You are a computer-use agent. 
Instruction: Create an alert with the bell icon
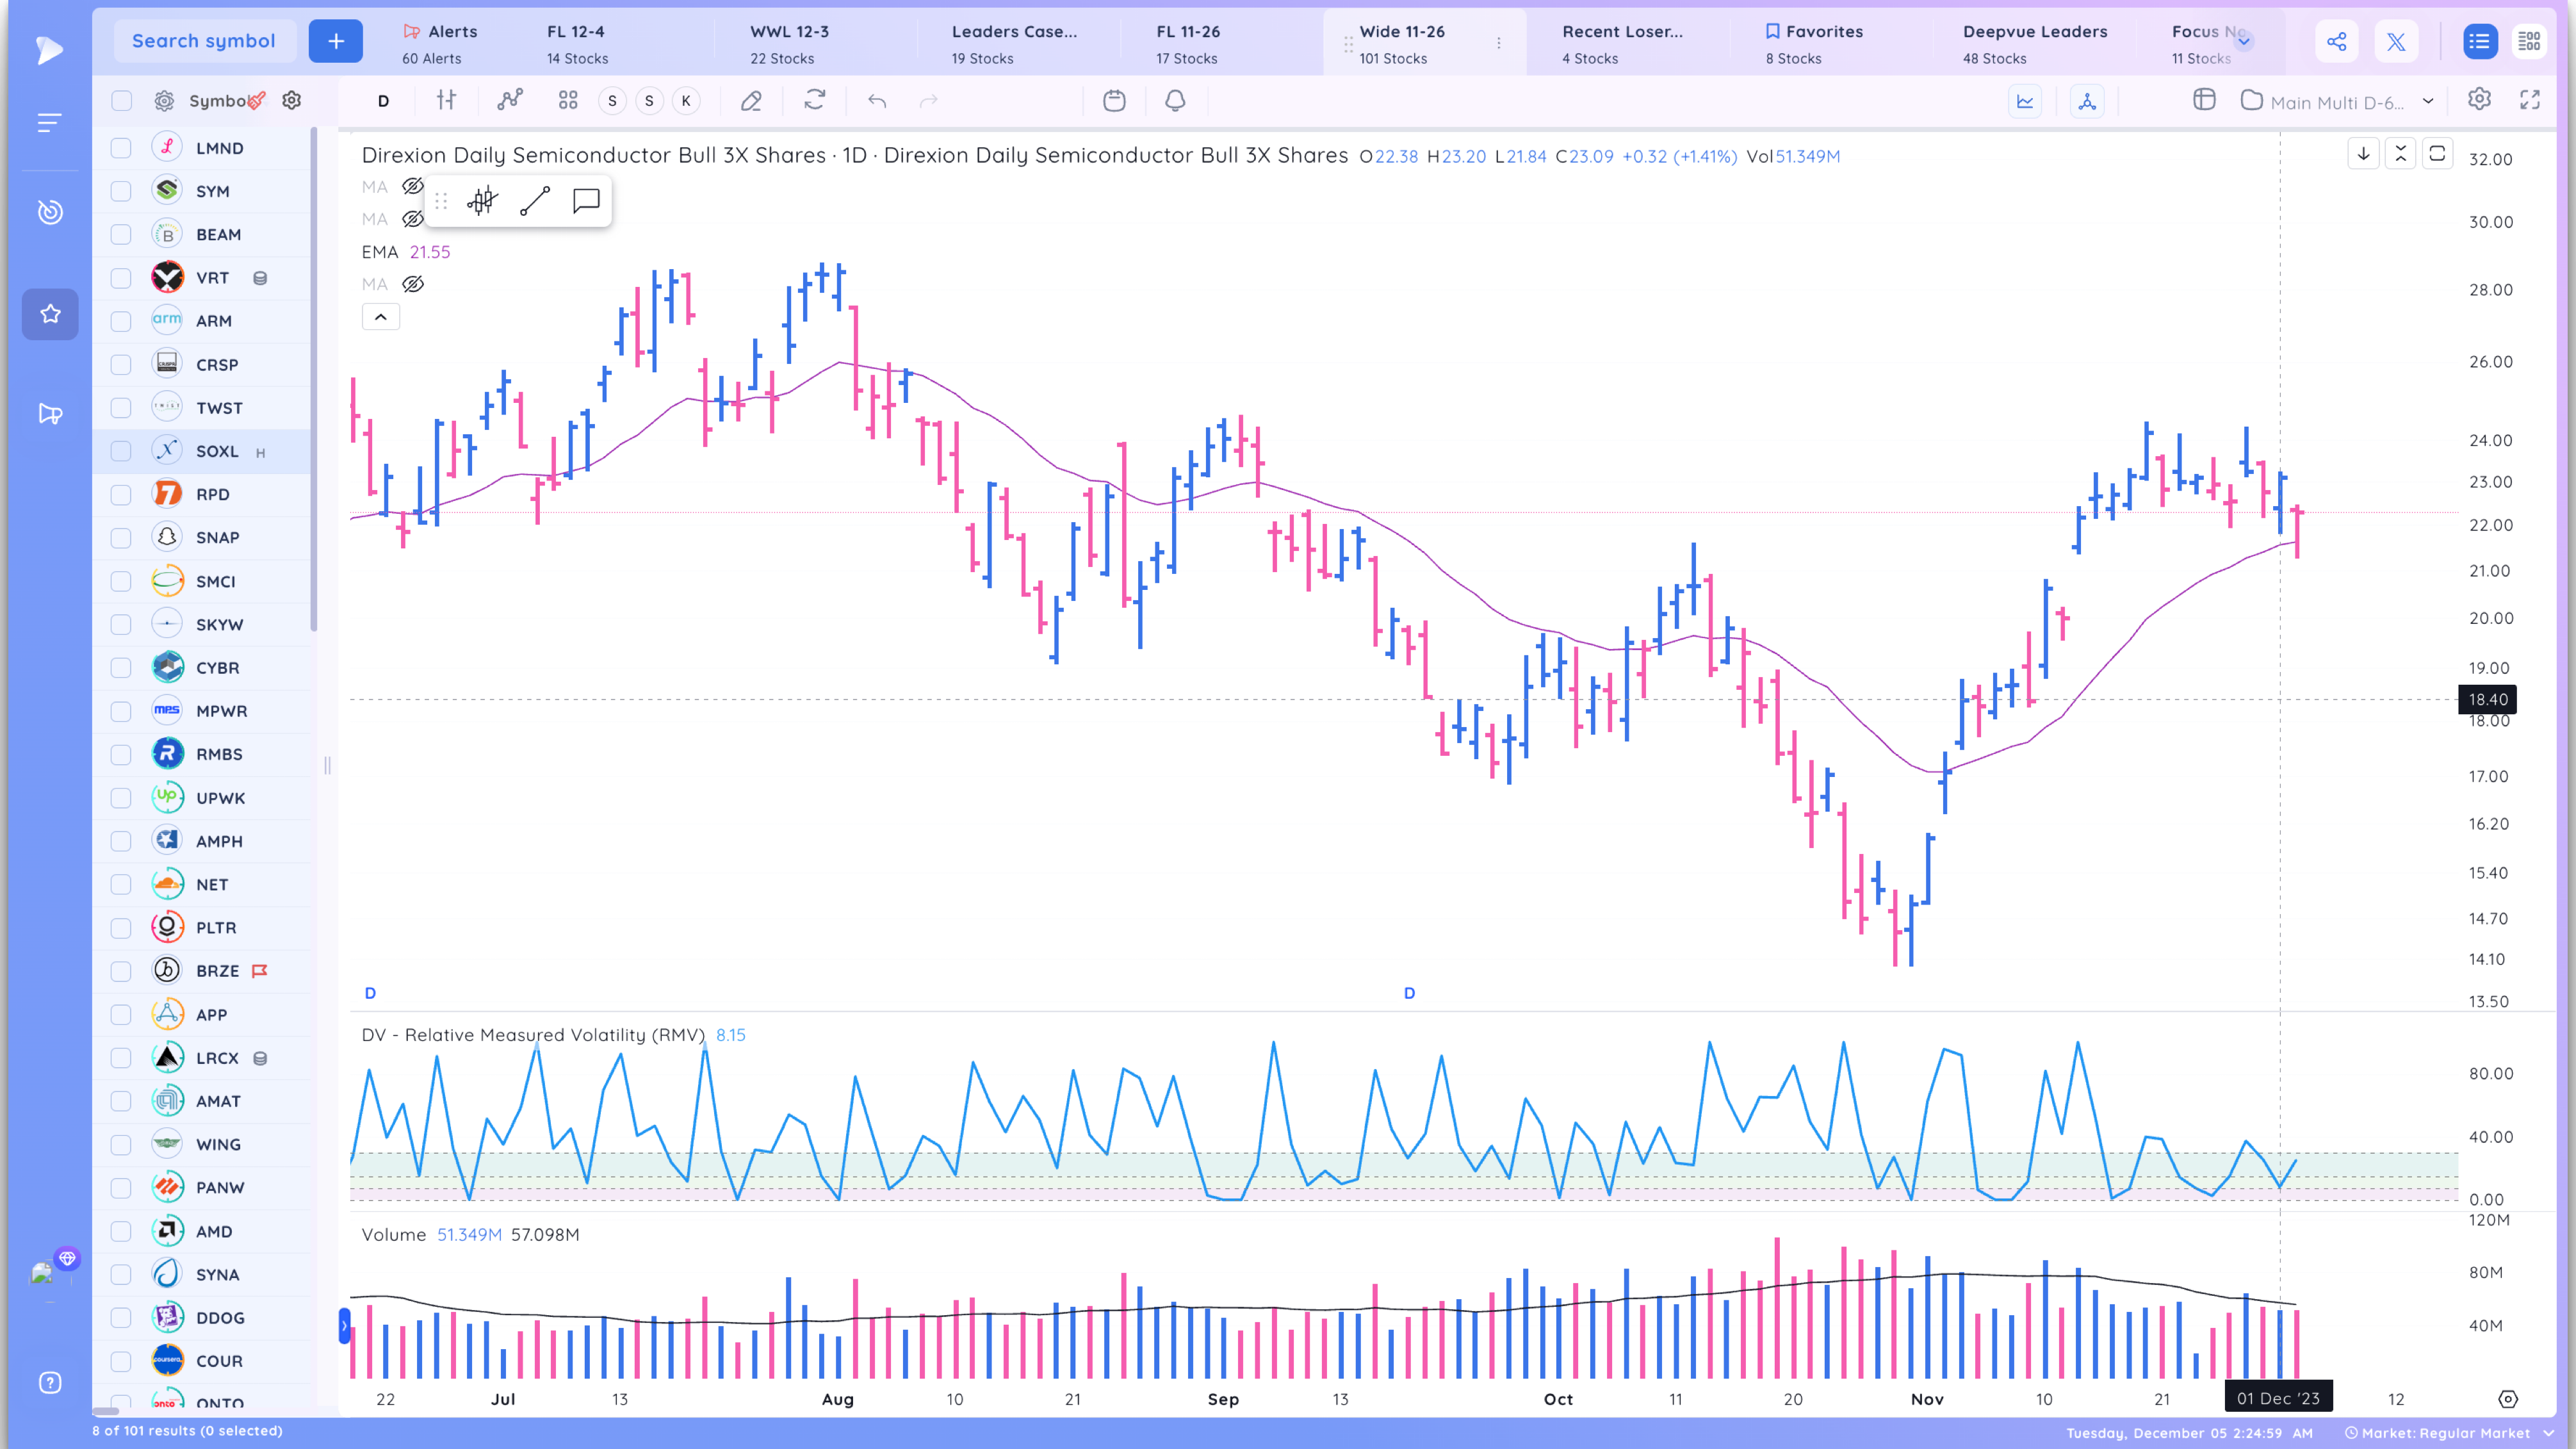pyautogui.click(x=1175, y=100)
